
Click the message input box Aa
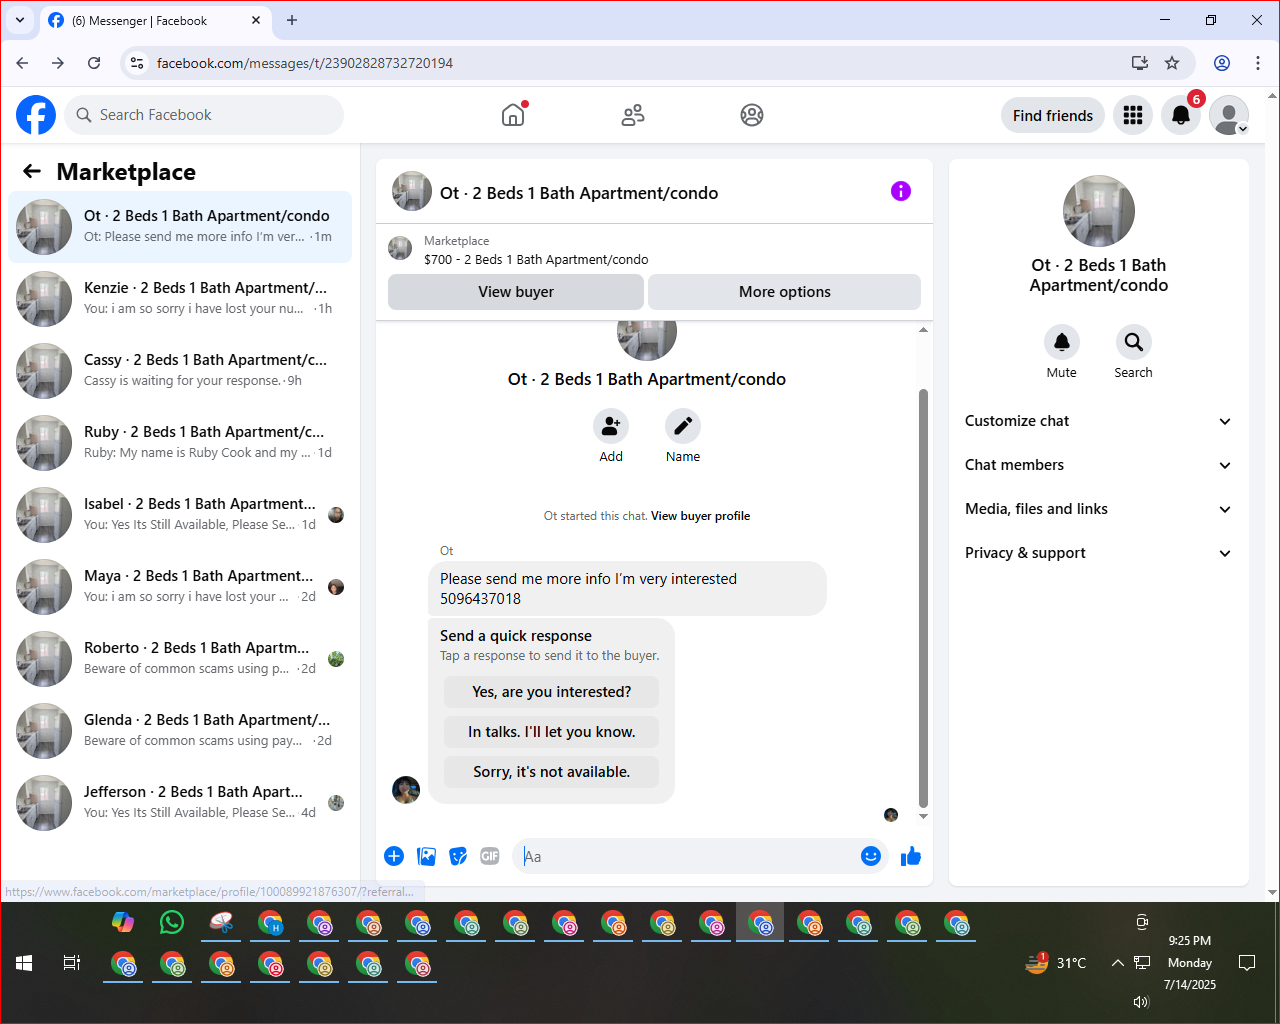point(688,856)
